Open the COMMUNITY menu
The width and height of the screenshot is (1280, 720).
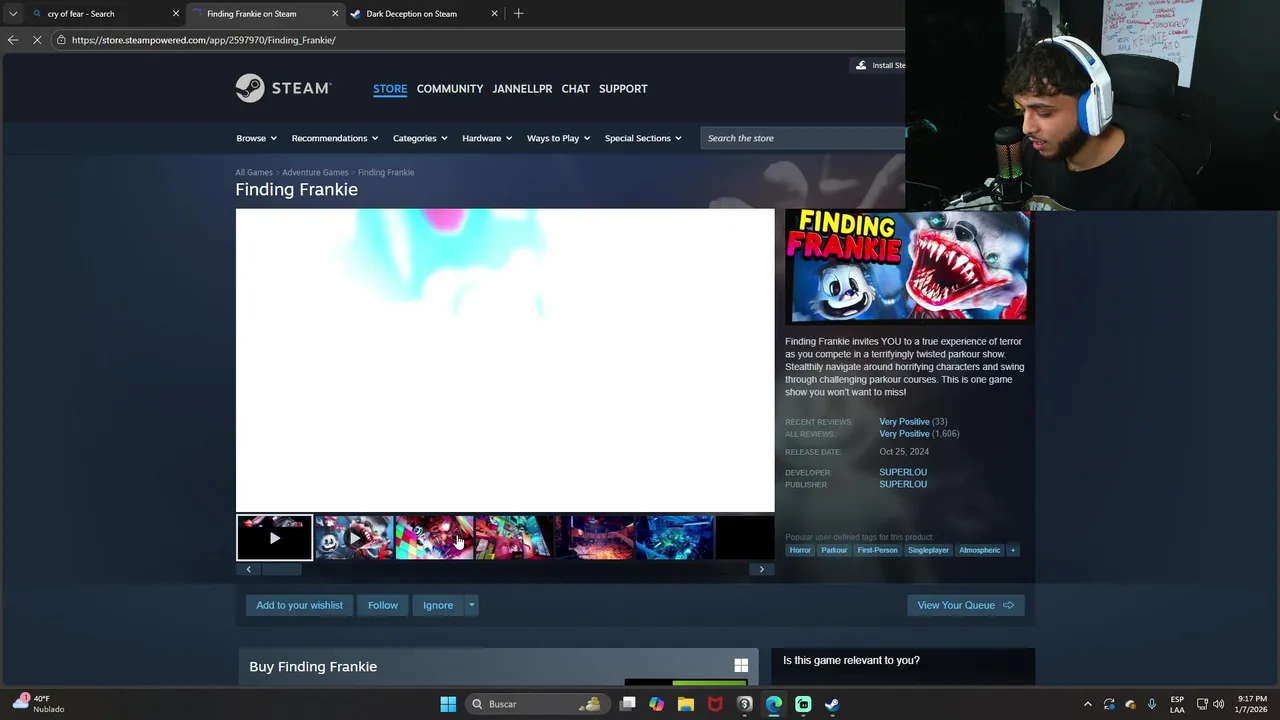click(450, 89)
